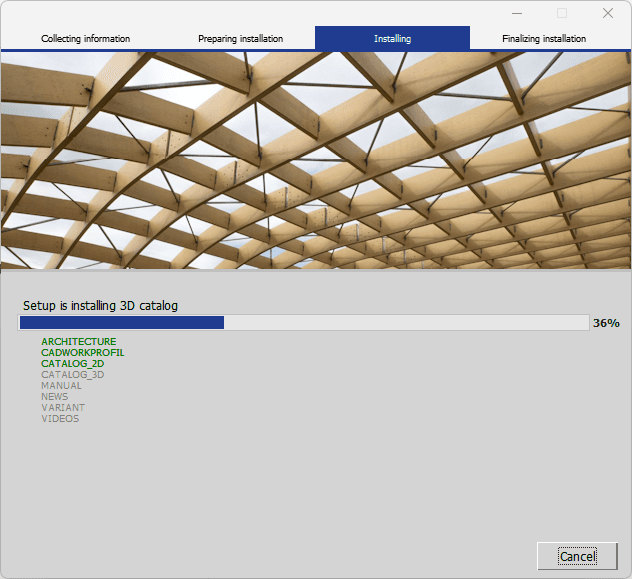Viewport: 632px width, 579px height.
Task: Minimize the installer window
Action: [x=515, y=13]
